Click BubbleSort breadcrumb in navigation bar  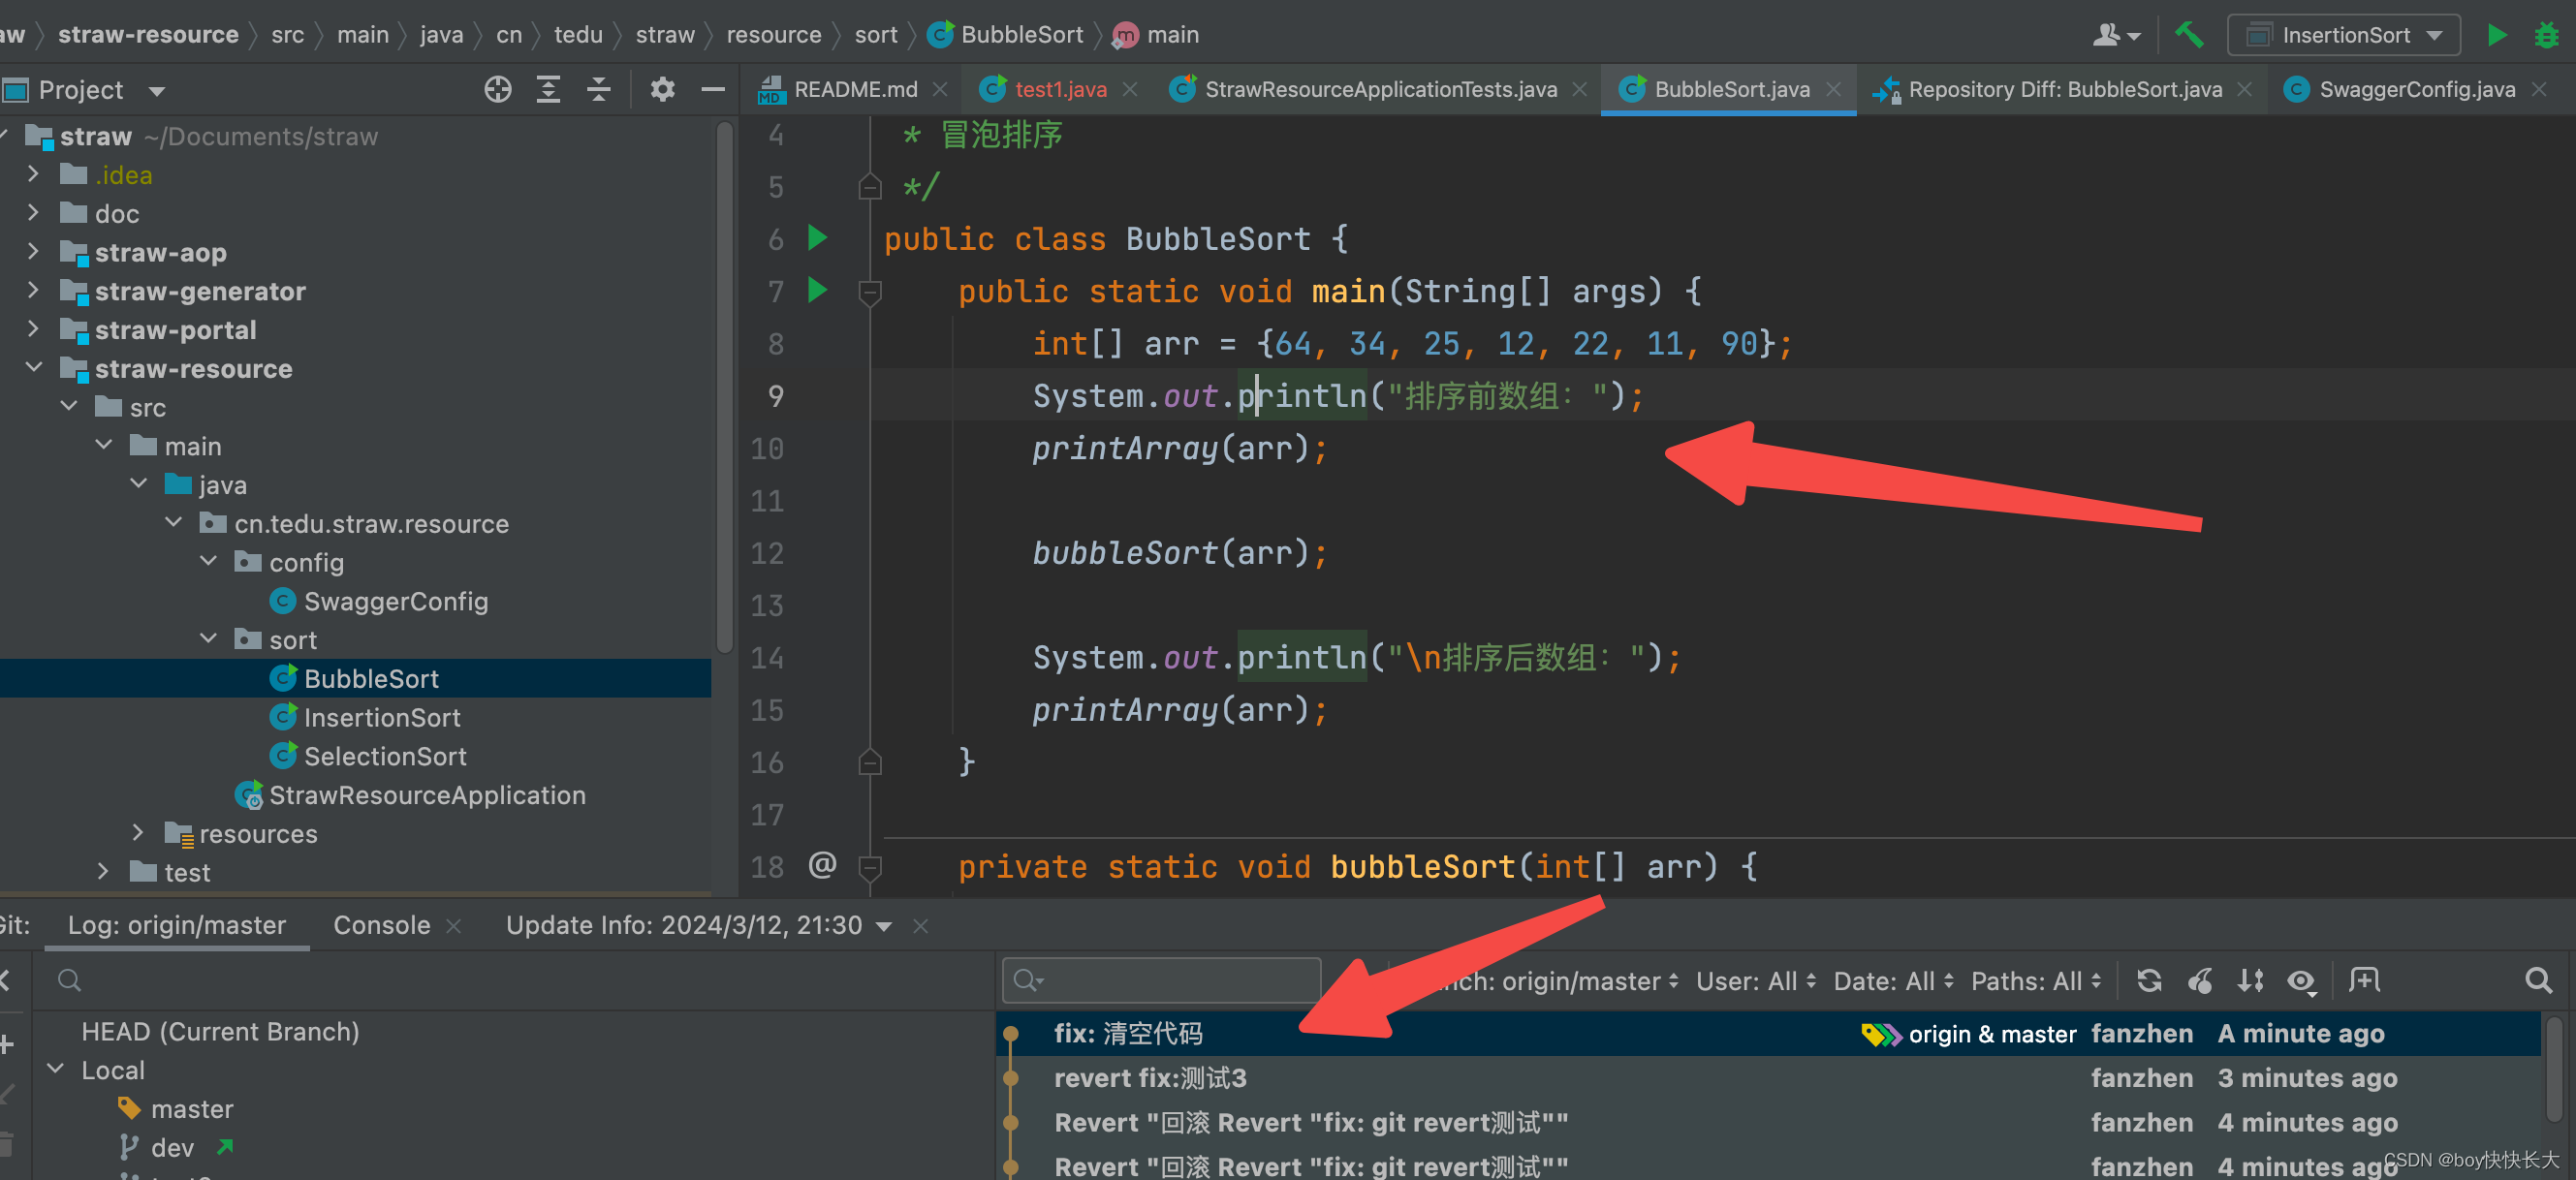(x=1005, y=35)
